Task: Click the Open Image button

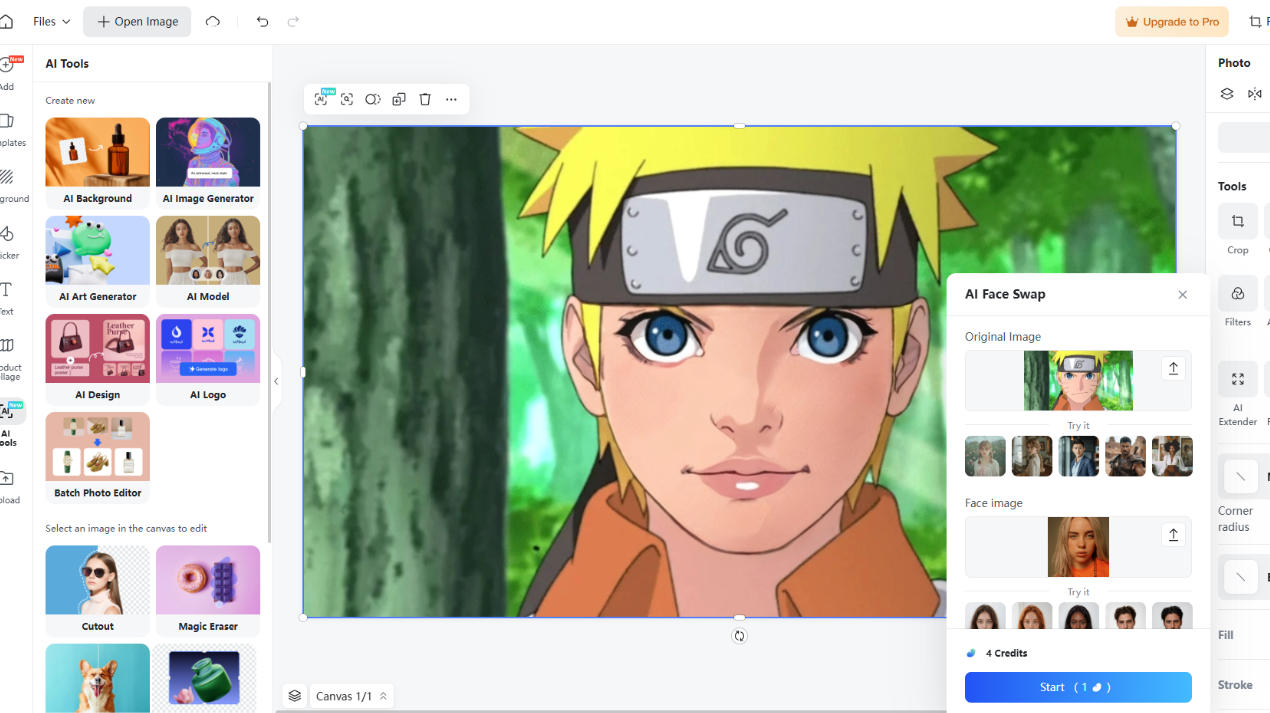Action: click(x=137, y=21)
